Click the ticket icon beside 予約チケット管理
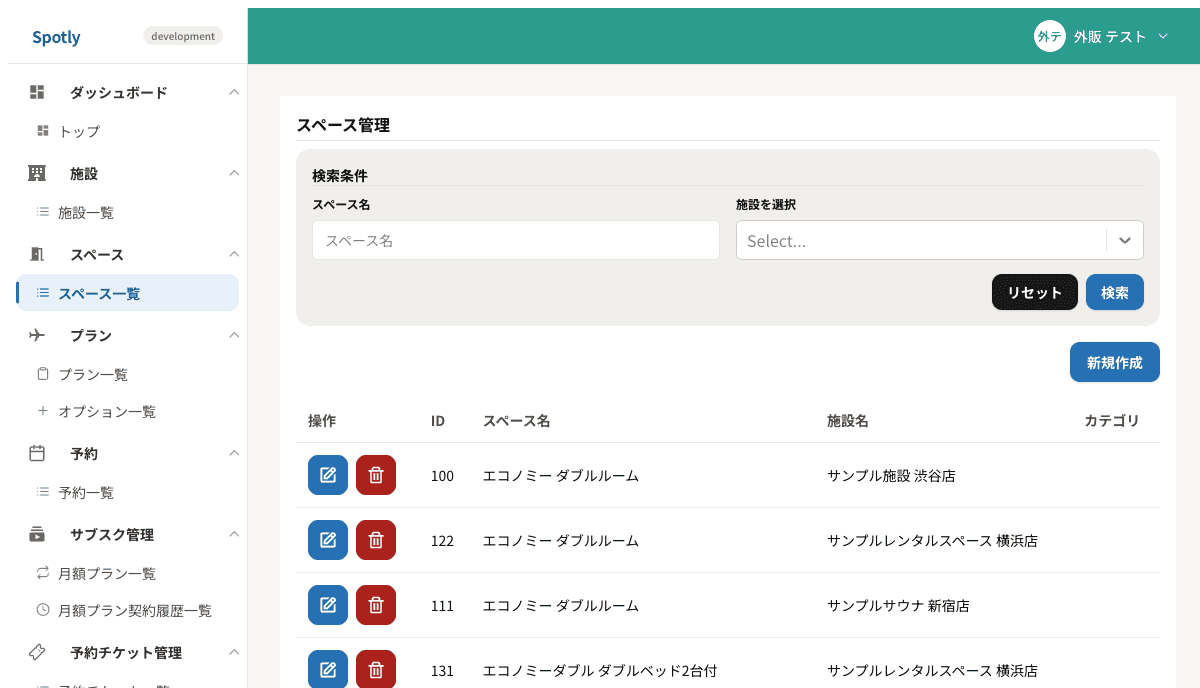1200x688 pixels. tap(37, 652)
